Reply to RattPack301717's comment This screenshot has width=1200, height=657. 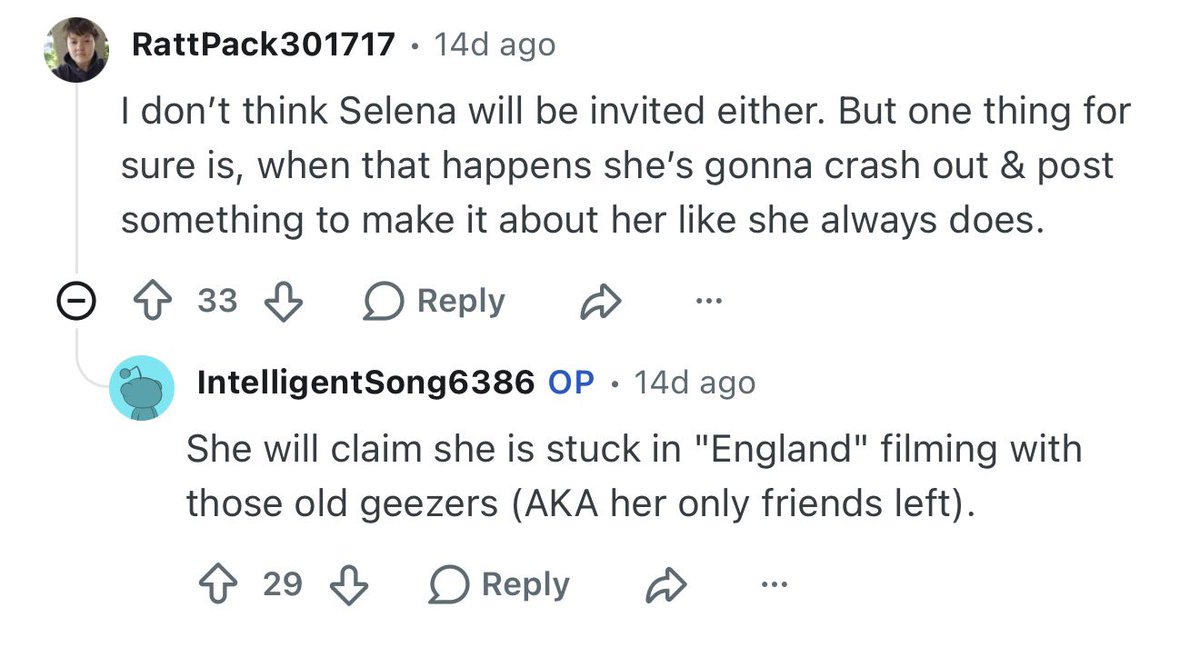coord(435,301)
